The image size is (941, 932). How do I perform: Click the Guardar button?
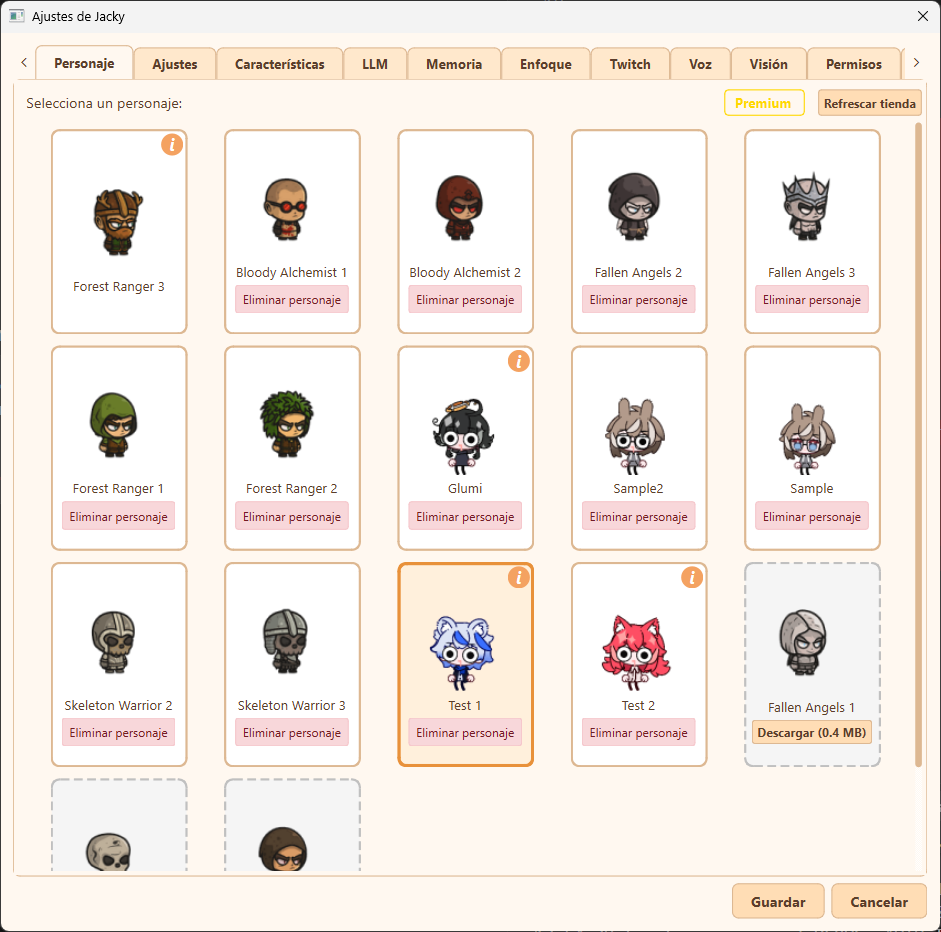pos(778,901)
